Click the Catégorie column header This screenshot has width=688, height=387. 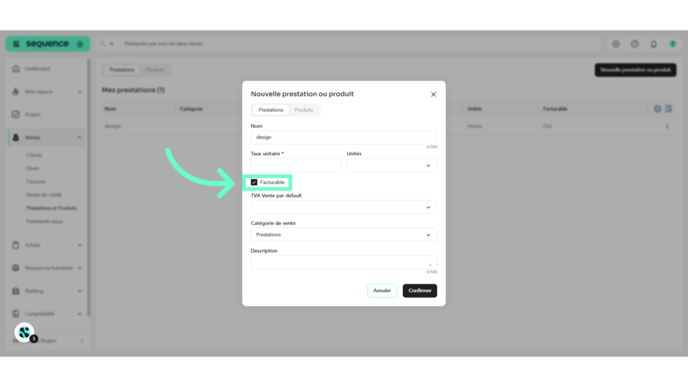[x=191, y=109]
